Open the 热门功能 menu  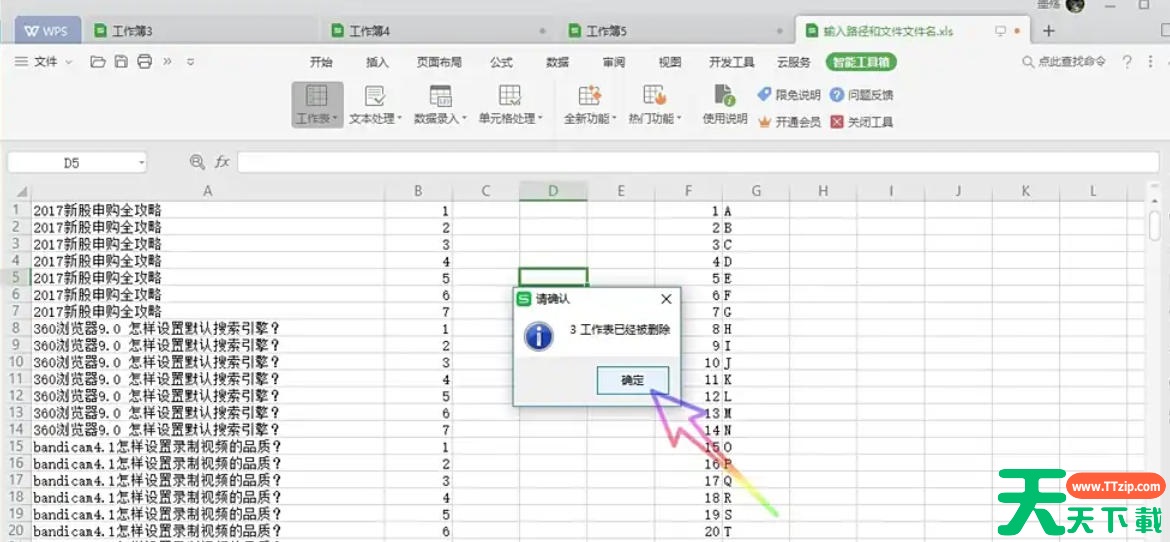[654, 105]
